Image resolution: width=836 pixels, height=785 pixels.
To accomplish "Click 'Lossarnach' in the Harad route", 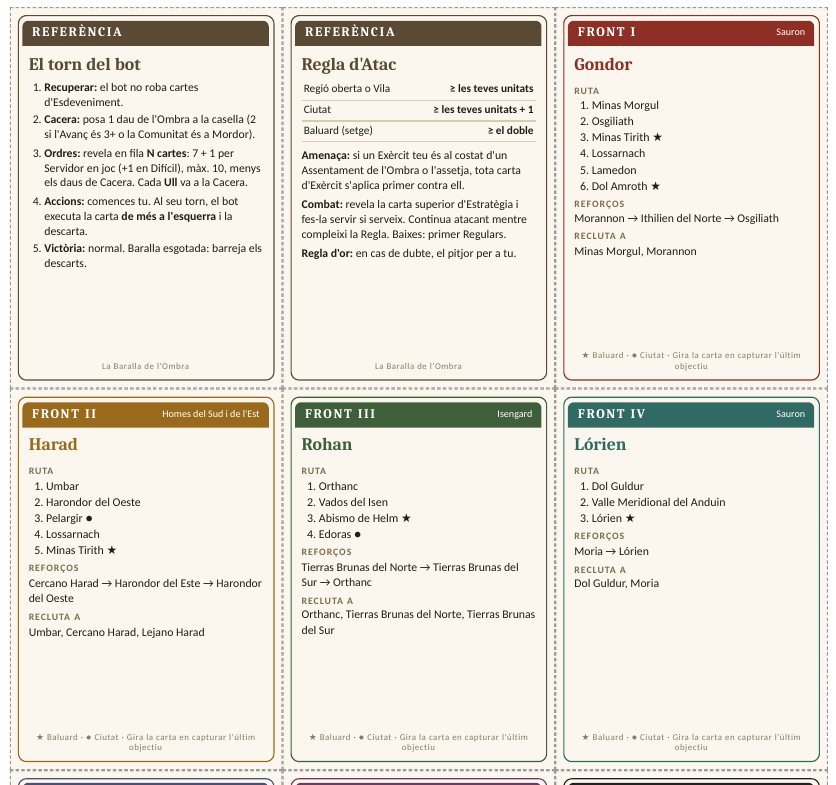I will click(73, 534).
